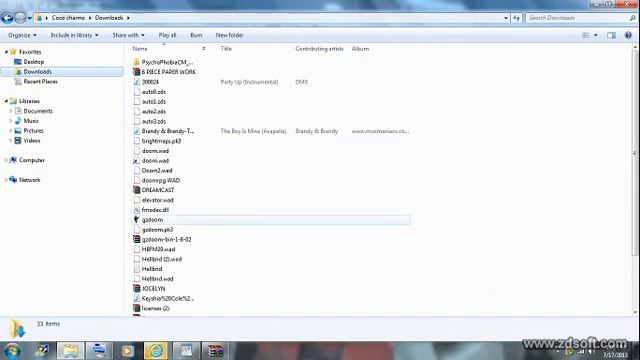Select Downloads in Favorites
This screenshot has height=360, width=640.
38,71
